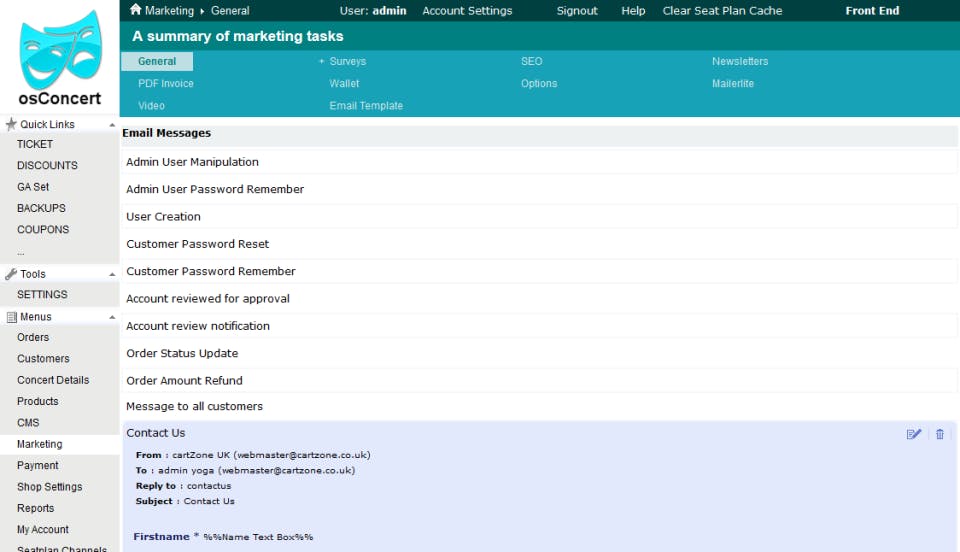
Task: Open the Shop Settings menu
Action: [50, 487]
